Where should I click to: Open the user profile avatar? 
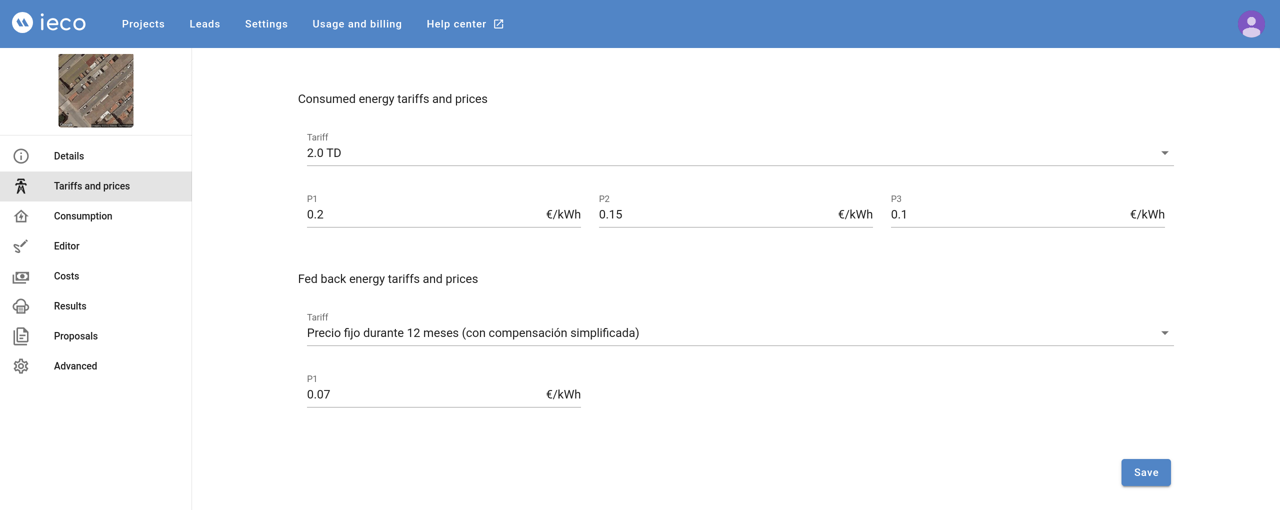click(1251, 24)
